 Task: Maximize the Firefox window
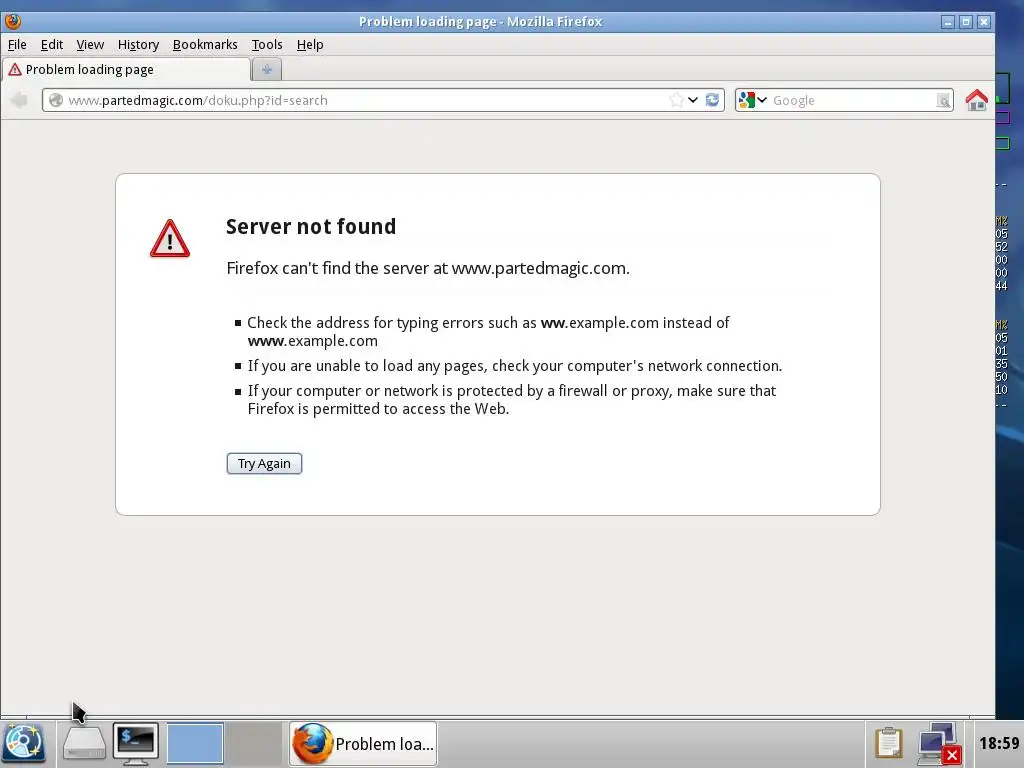(966, 22)
